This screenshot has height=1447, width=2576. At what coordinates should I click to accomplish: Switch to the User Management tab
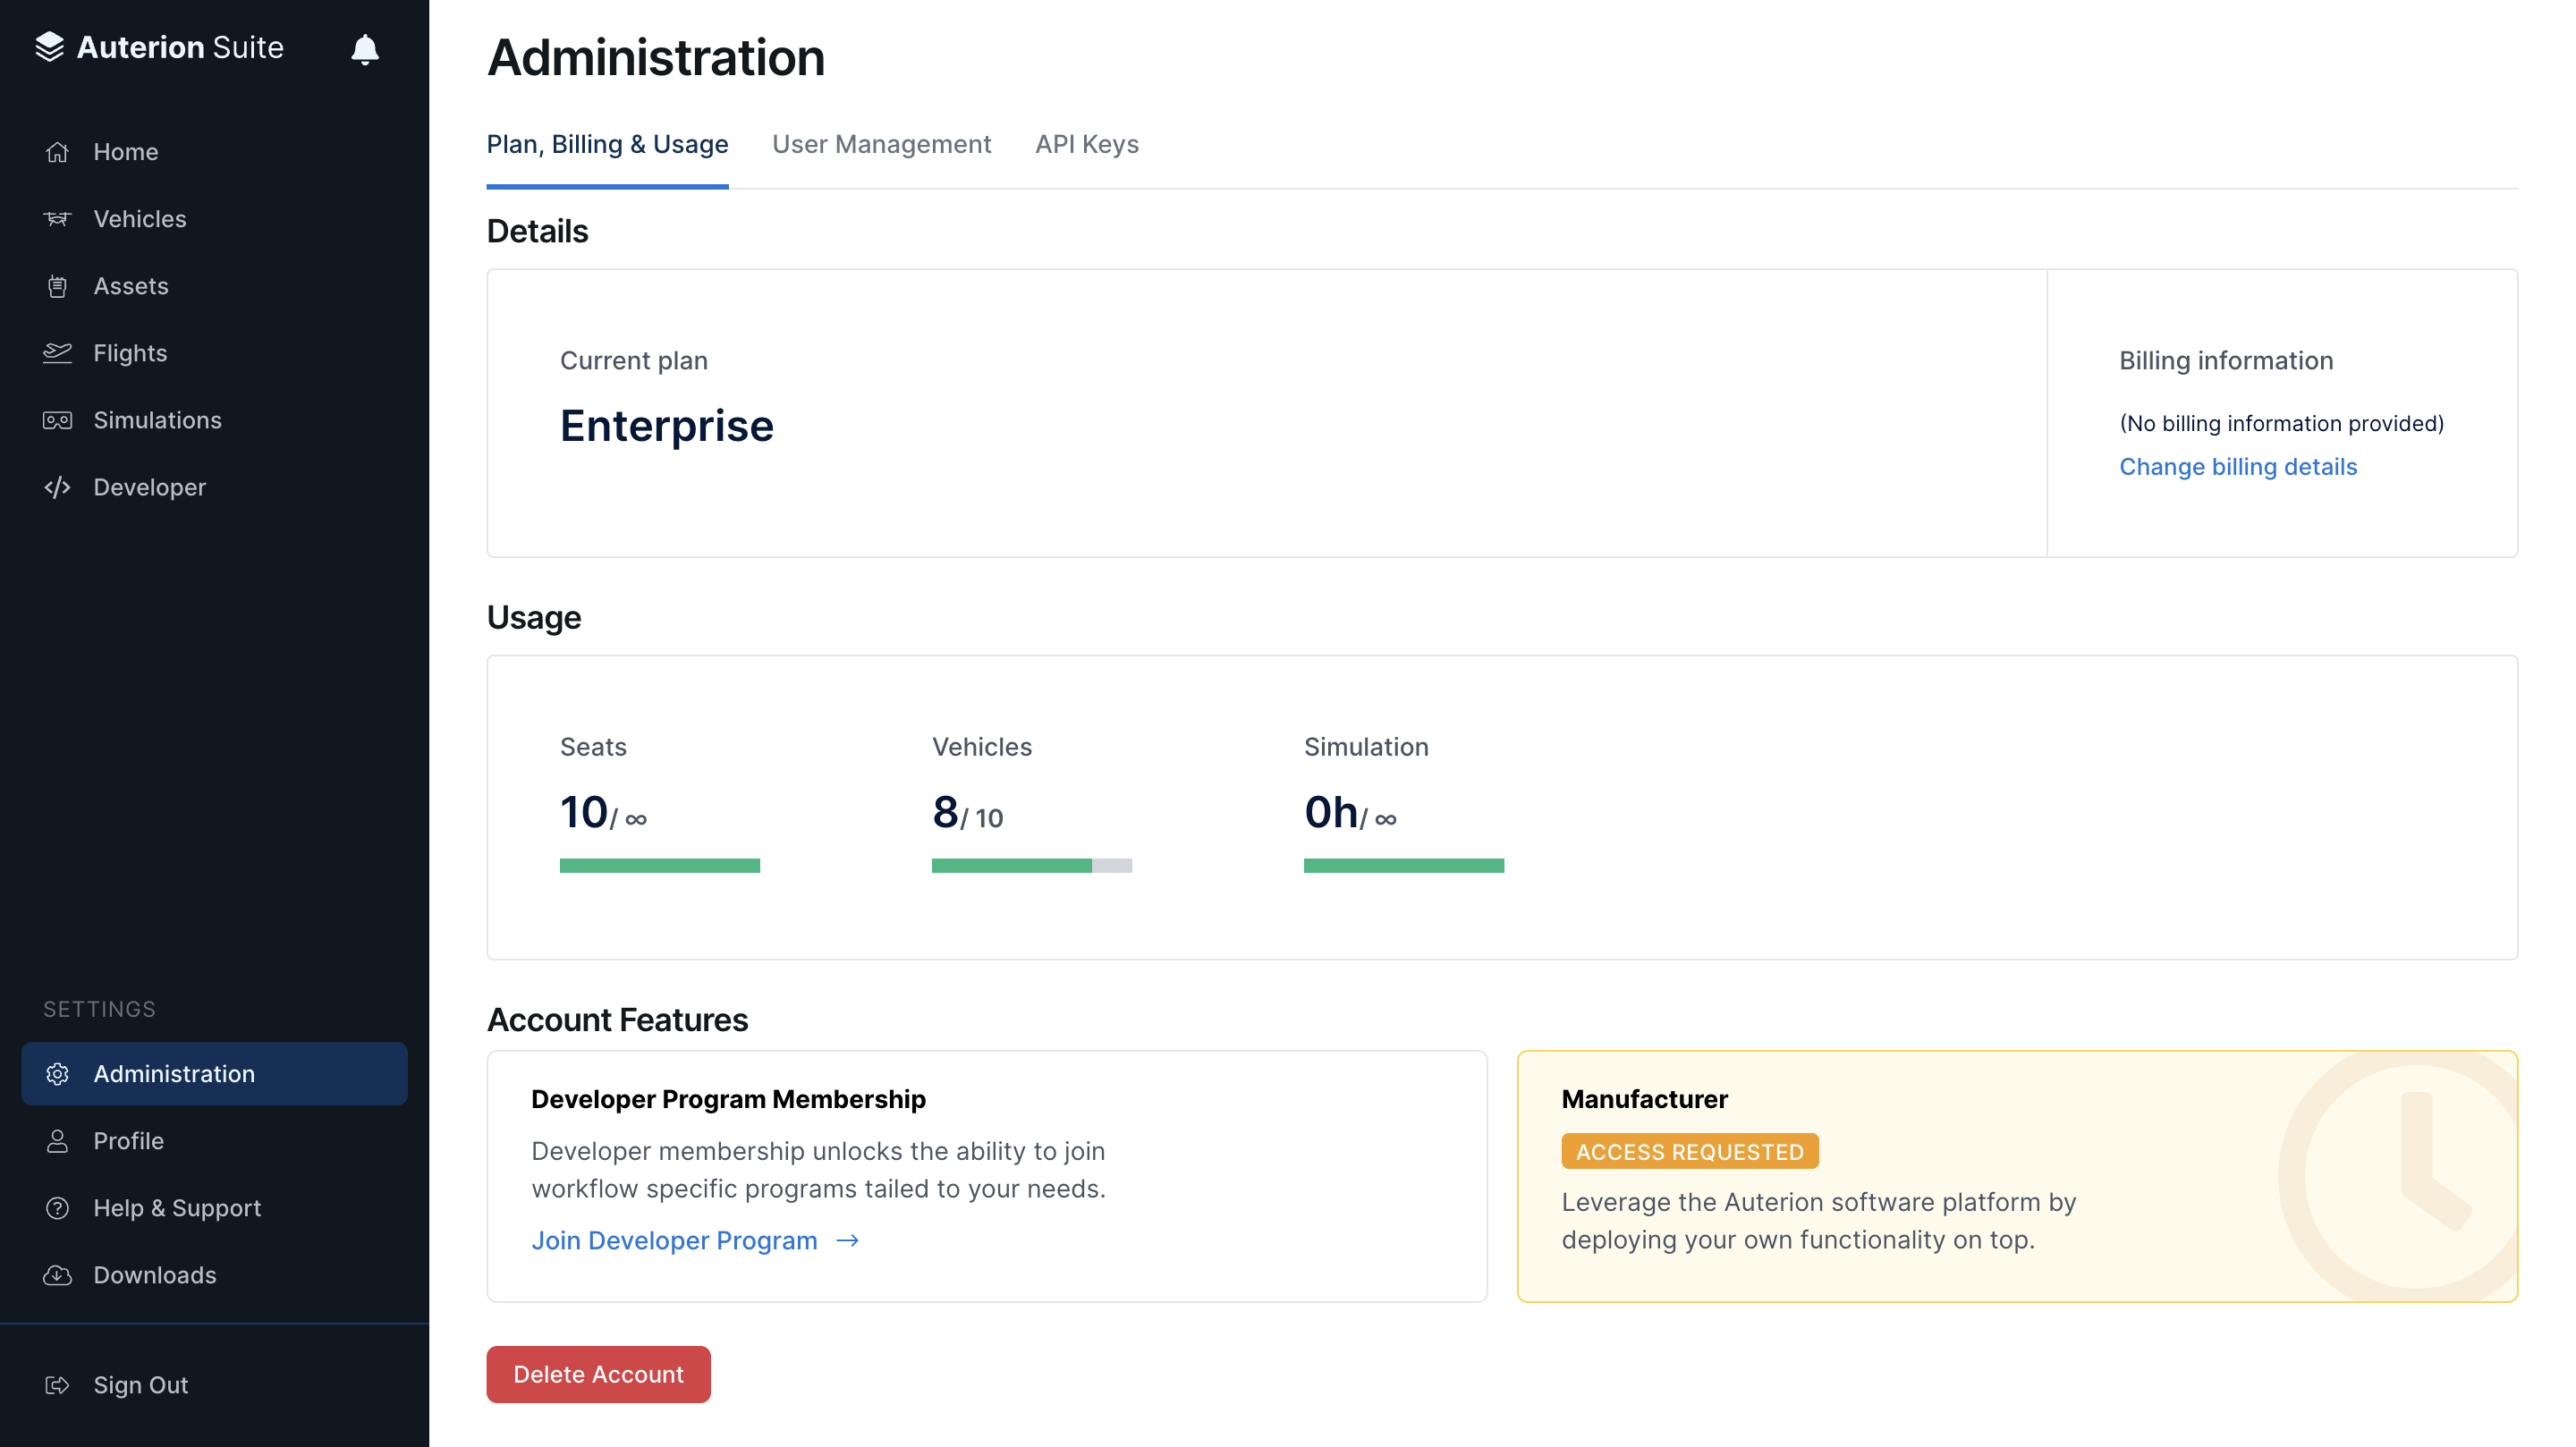[881, 145]
